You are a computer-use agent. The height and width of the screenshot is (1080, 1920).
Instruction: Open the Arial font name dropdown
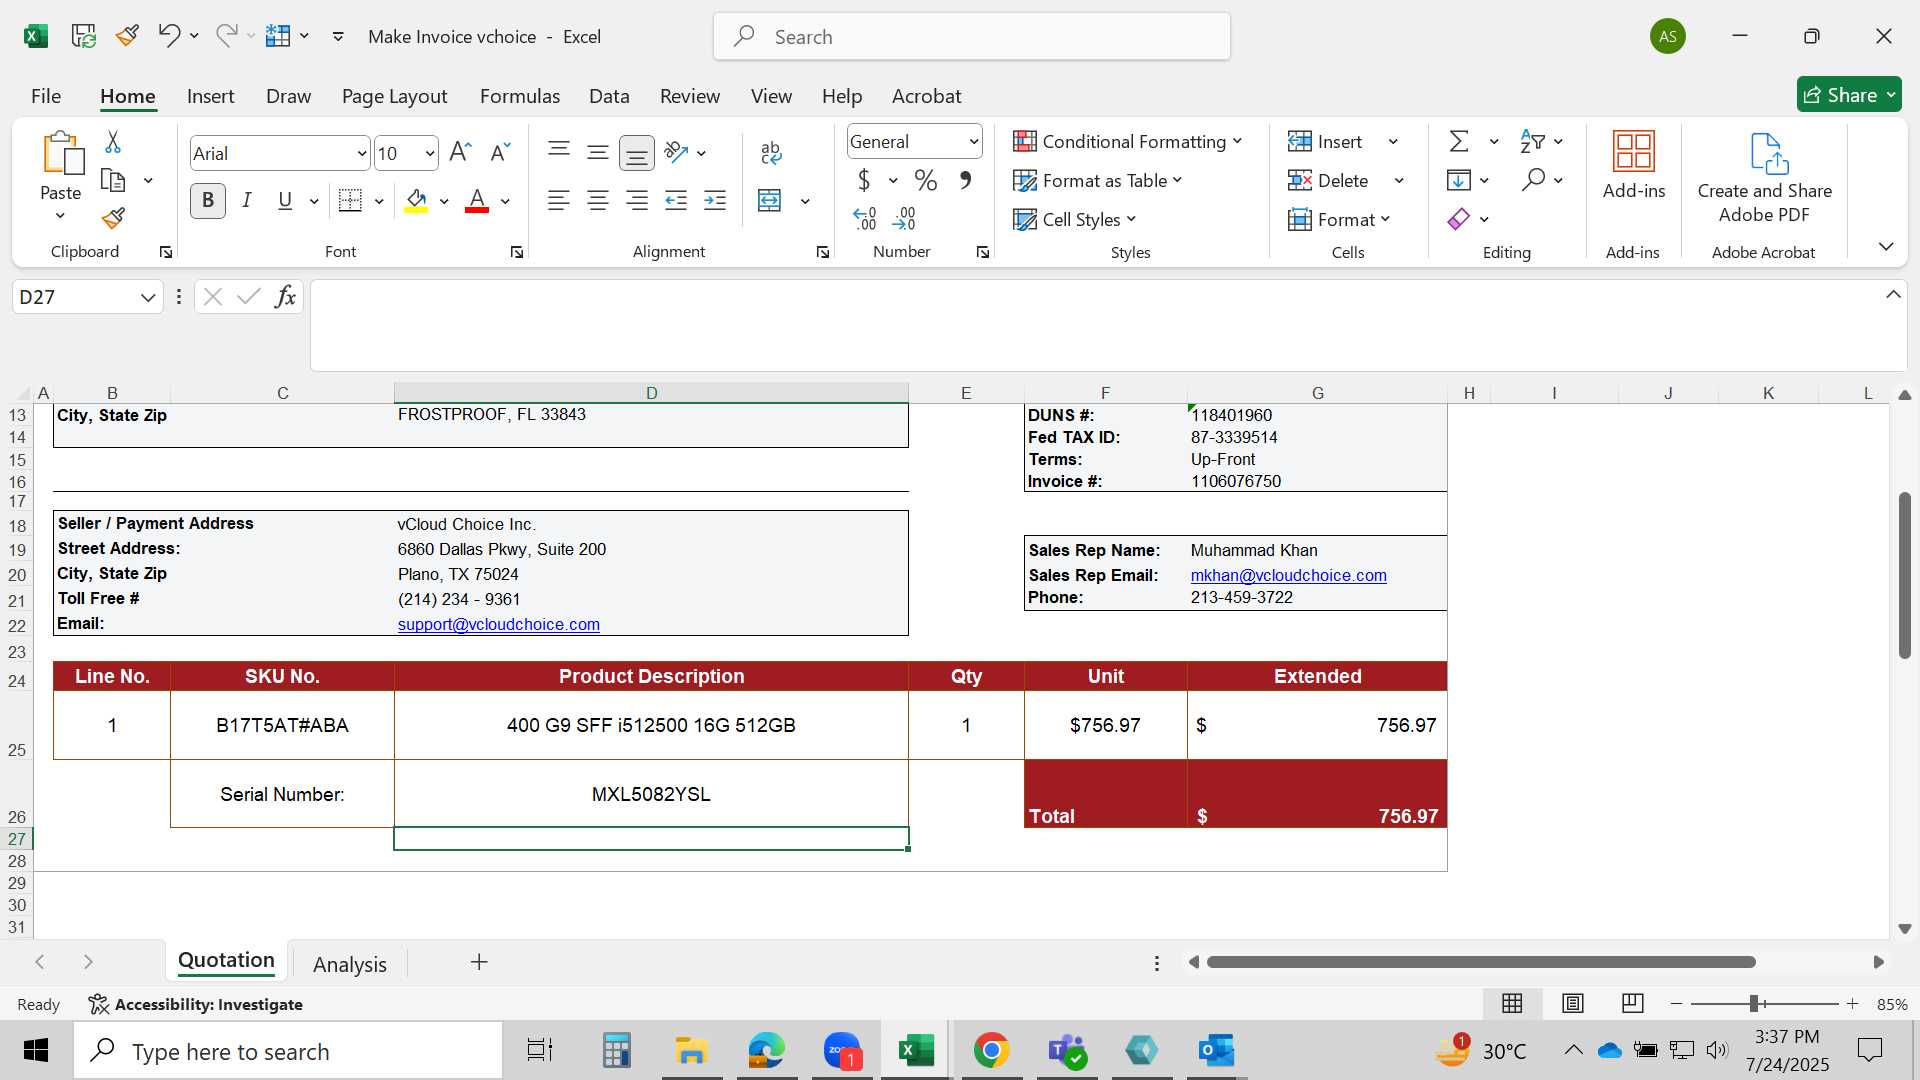[362, 154]
